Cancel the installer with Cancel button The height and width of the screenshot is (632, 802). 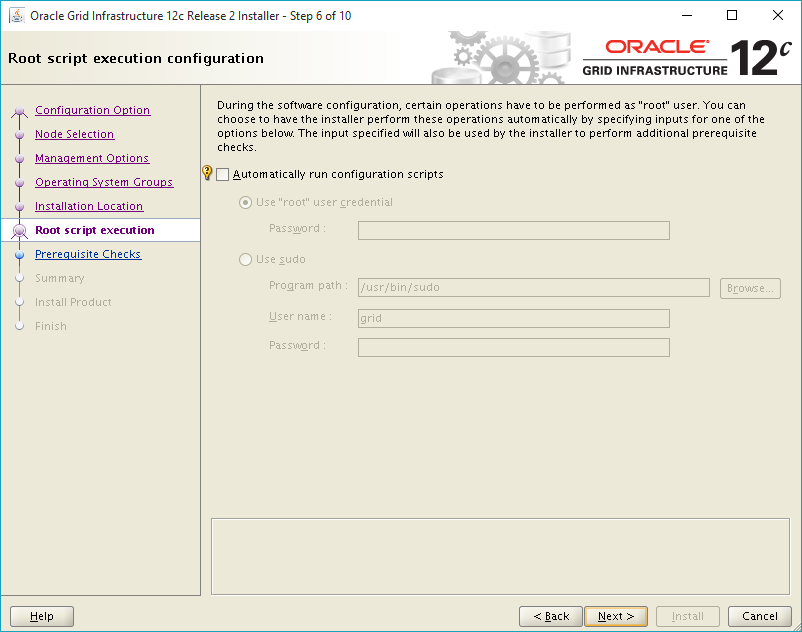[760, 617]
